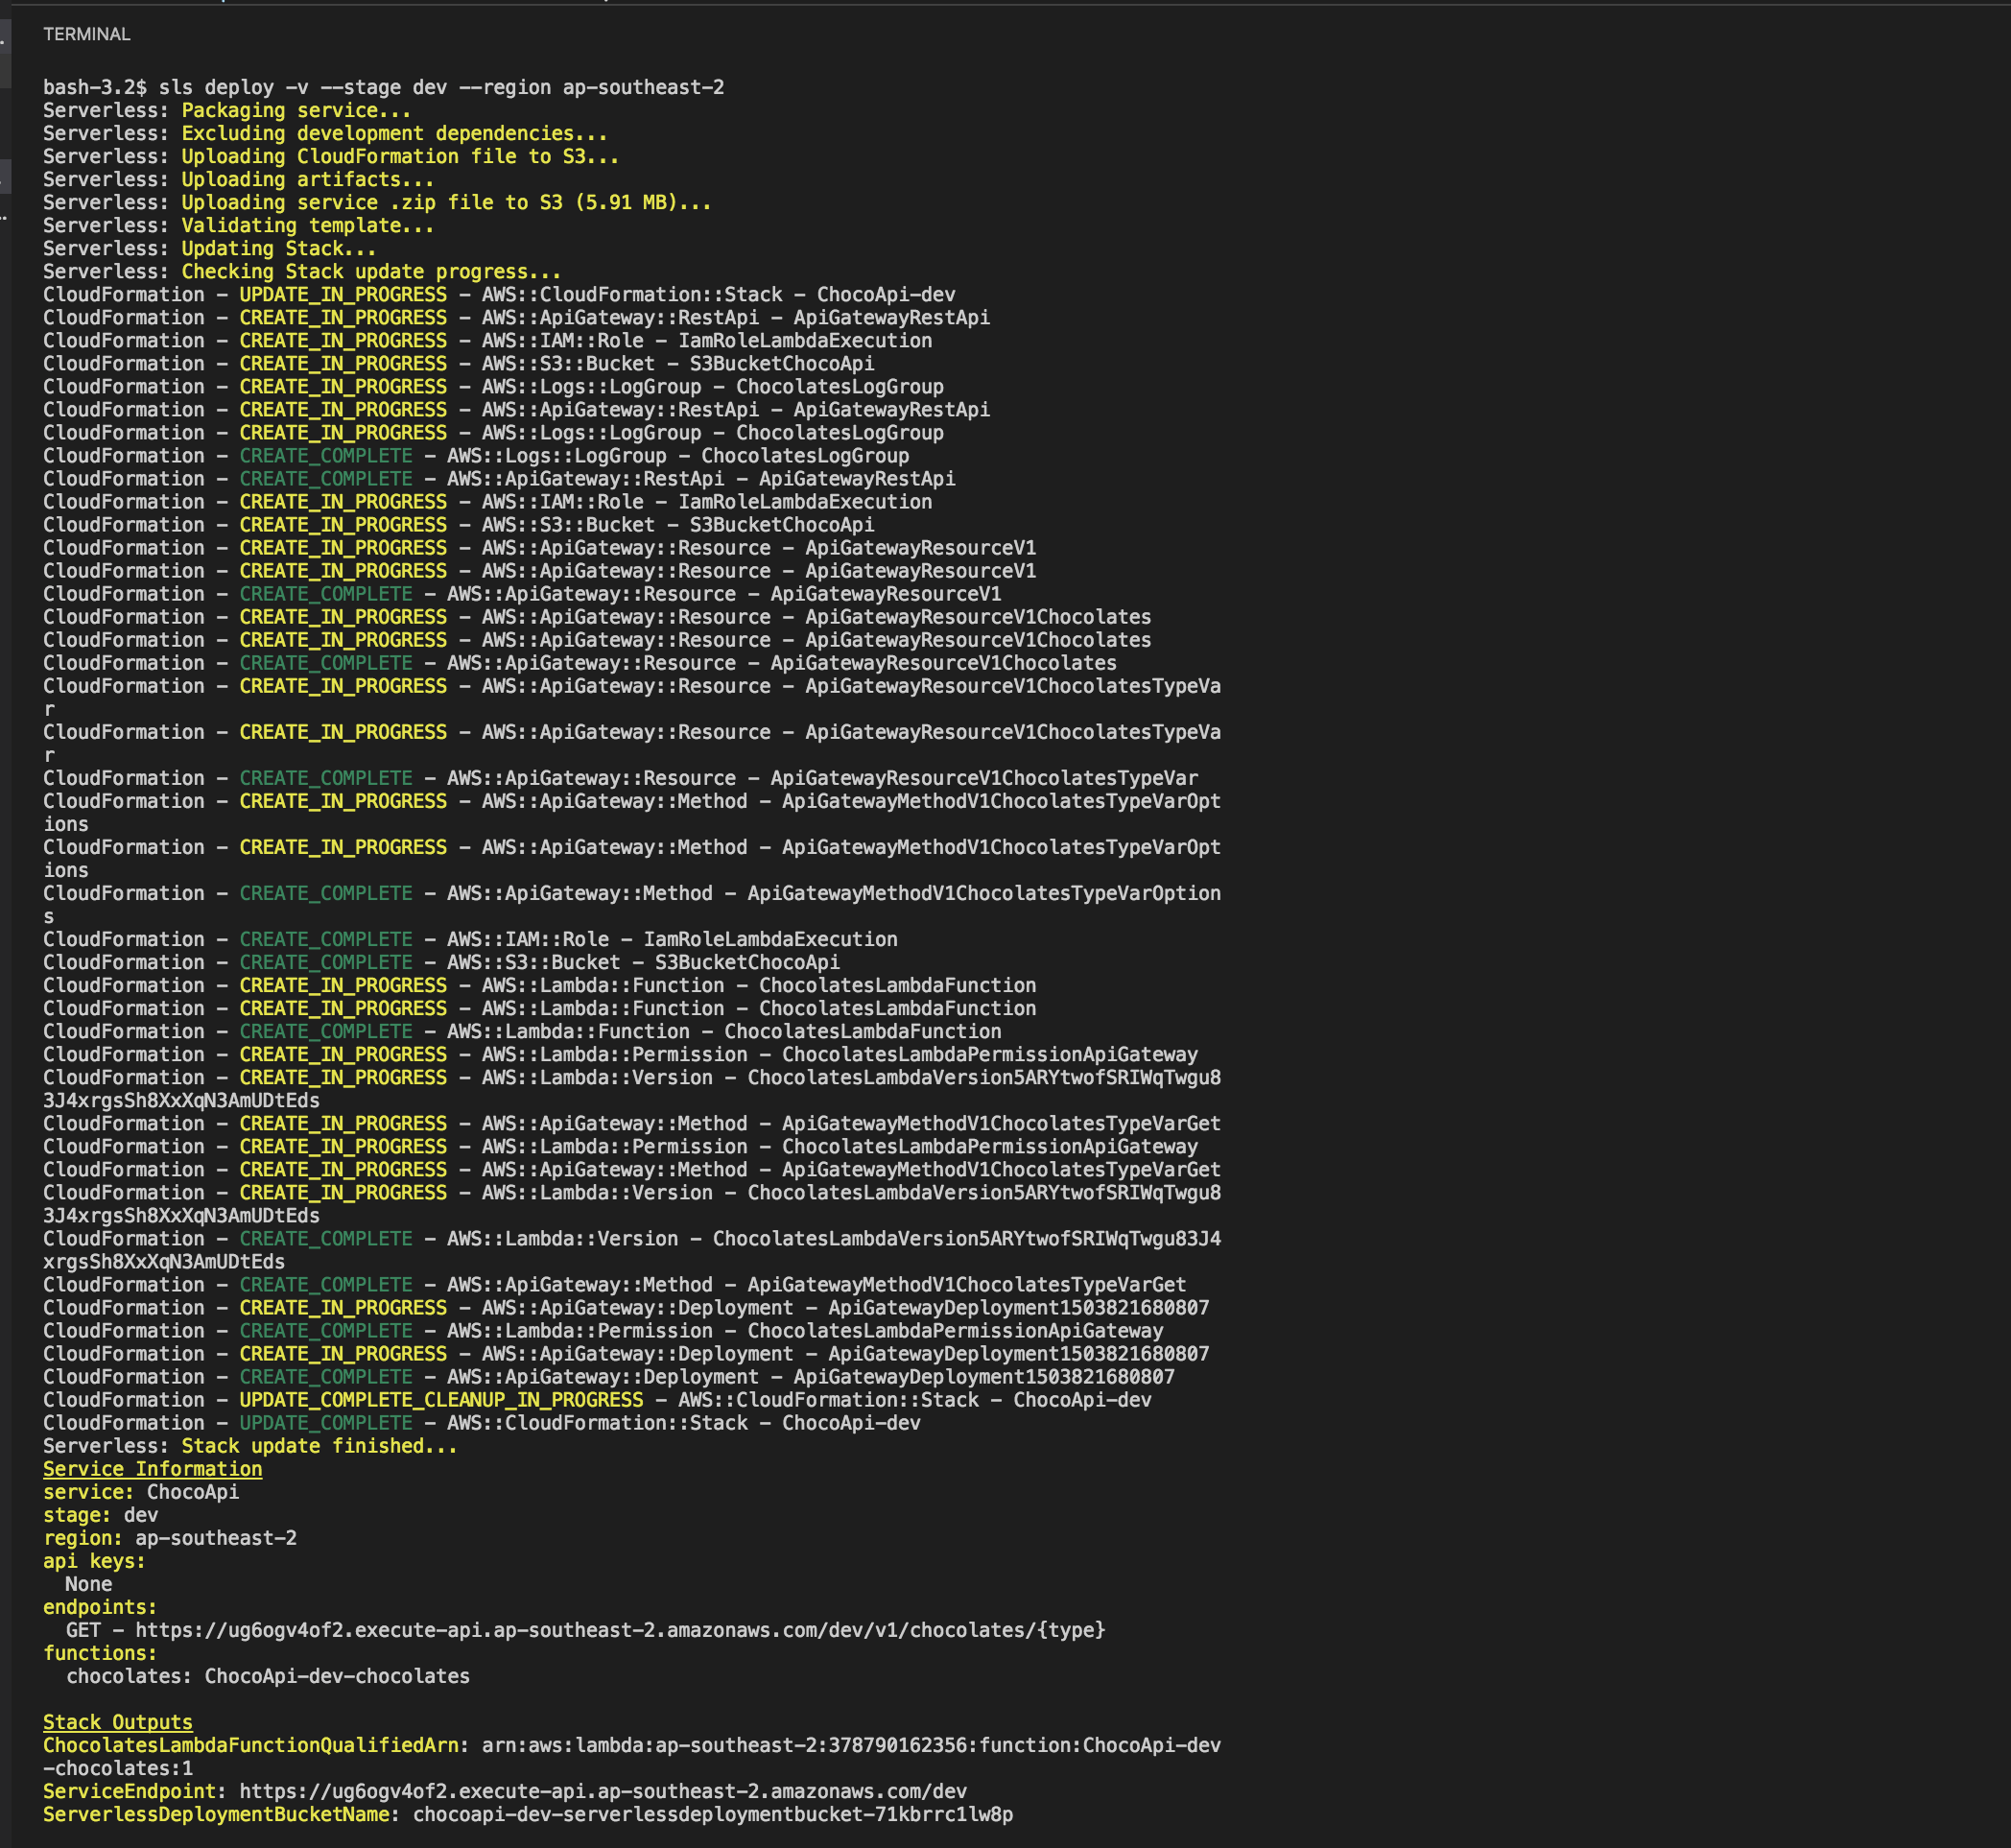Click CREATE_COMPLETE Lambda::Permission line

(x=603, y=1329)
